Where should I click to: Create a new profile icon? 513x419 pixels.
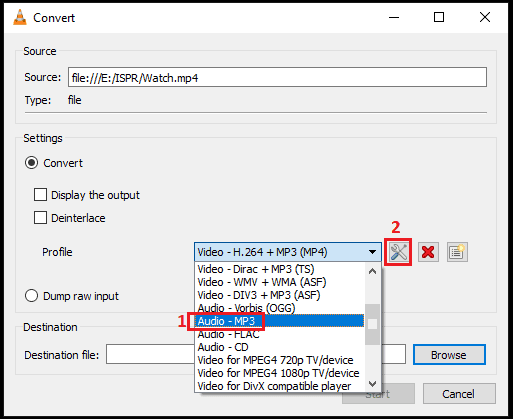coord(457,252)
